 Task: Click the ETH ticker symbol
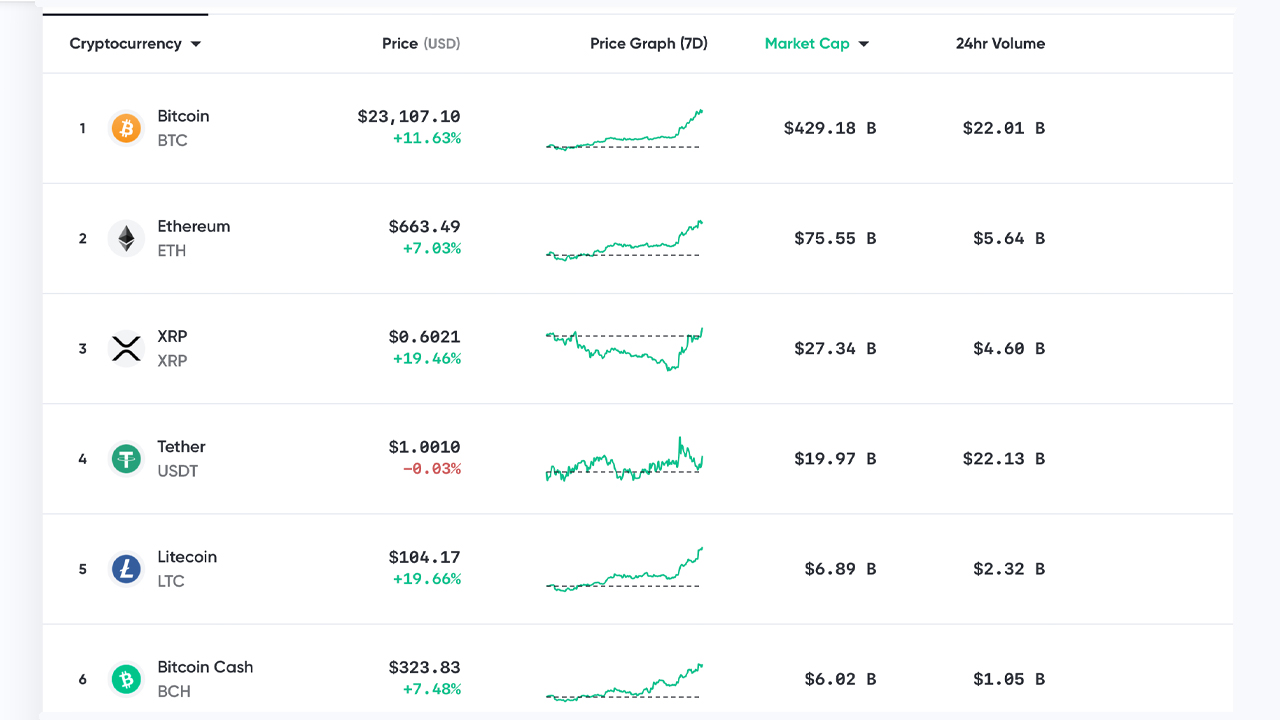point(172,250)
